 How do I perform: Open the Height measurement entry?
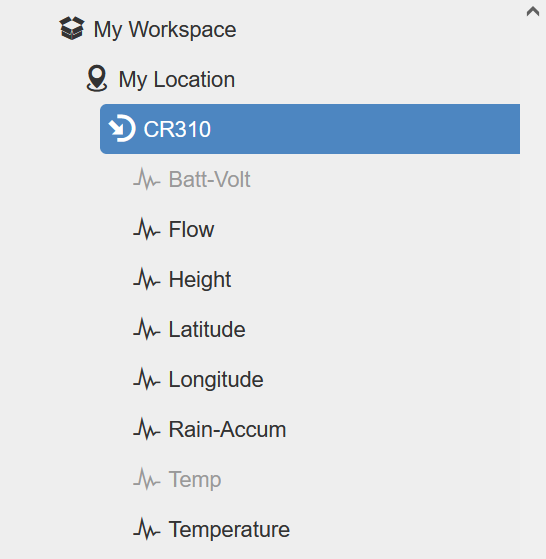coord(200,280)
